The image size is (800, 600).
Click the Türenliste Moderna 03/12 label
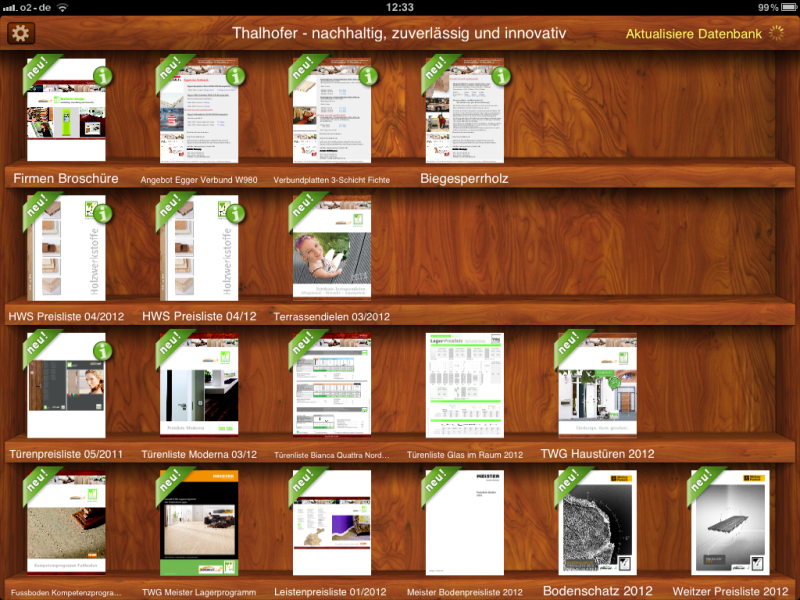click(x=199, y=454)
